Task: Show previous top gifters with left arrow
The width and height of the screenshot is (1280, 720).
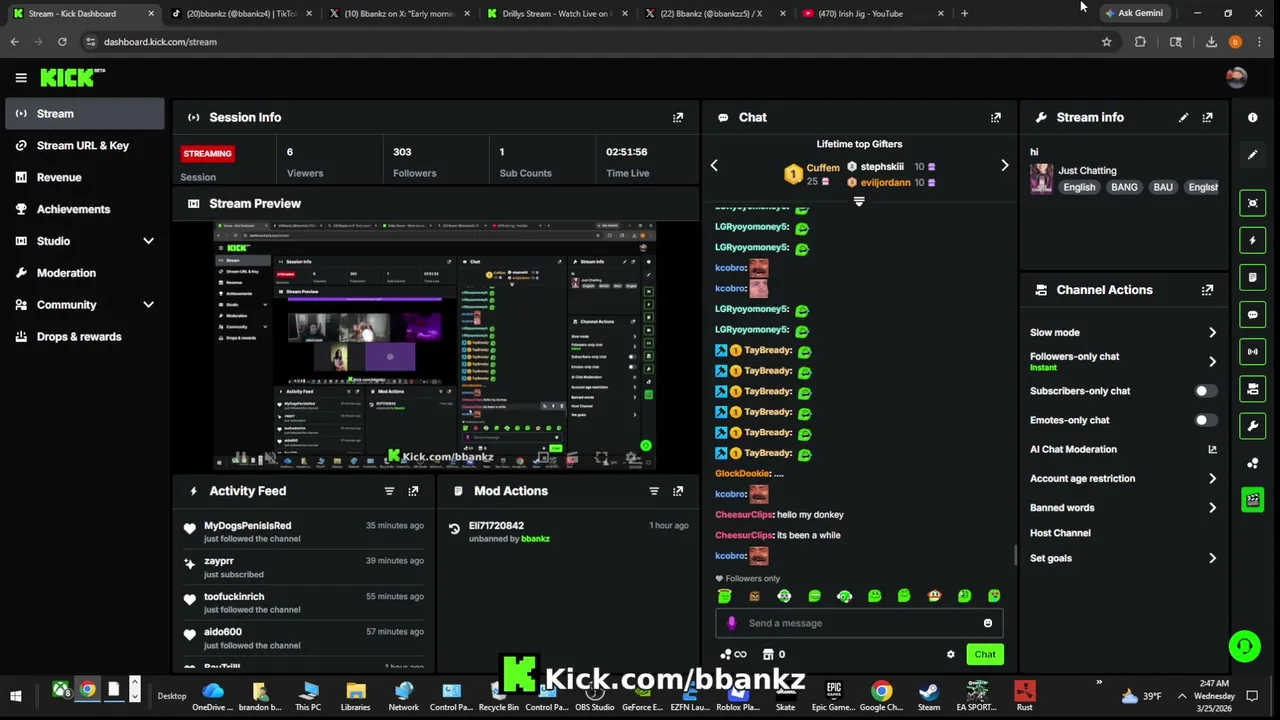Action: pos(714,165)
